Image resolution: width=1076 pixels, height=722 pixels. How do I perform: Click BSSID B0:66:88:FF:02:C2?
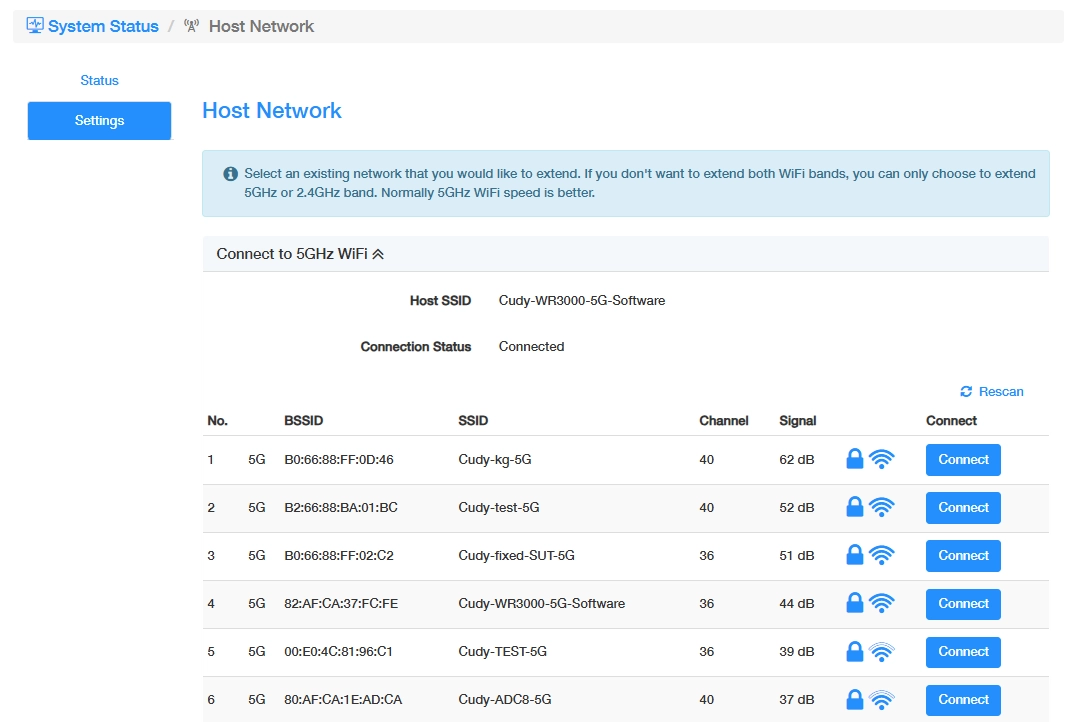click(339, 556)
